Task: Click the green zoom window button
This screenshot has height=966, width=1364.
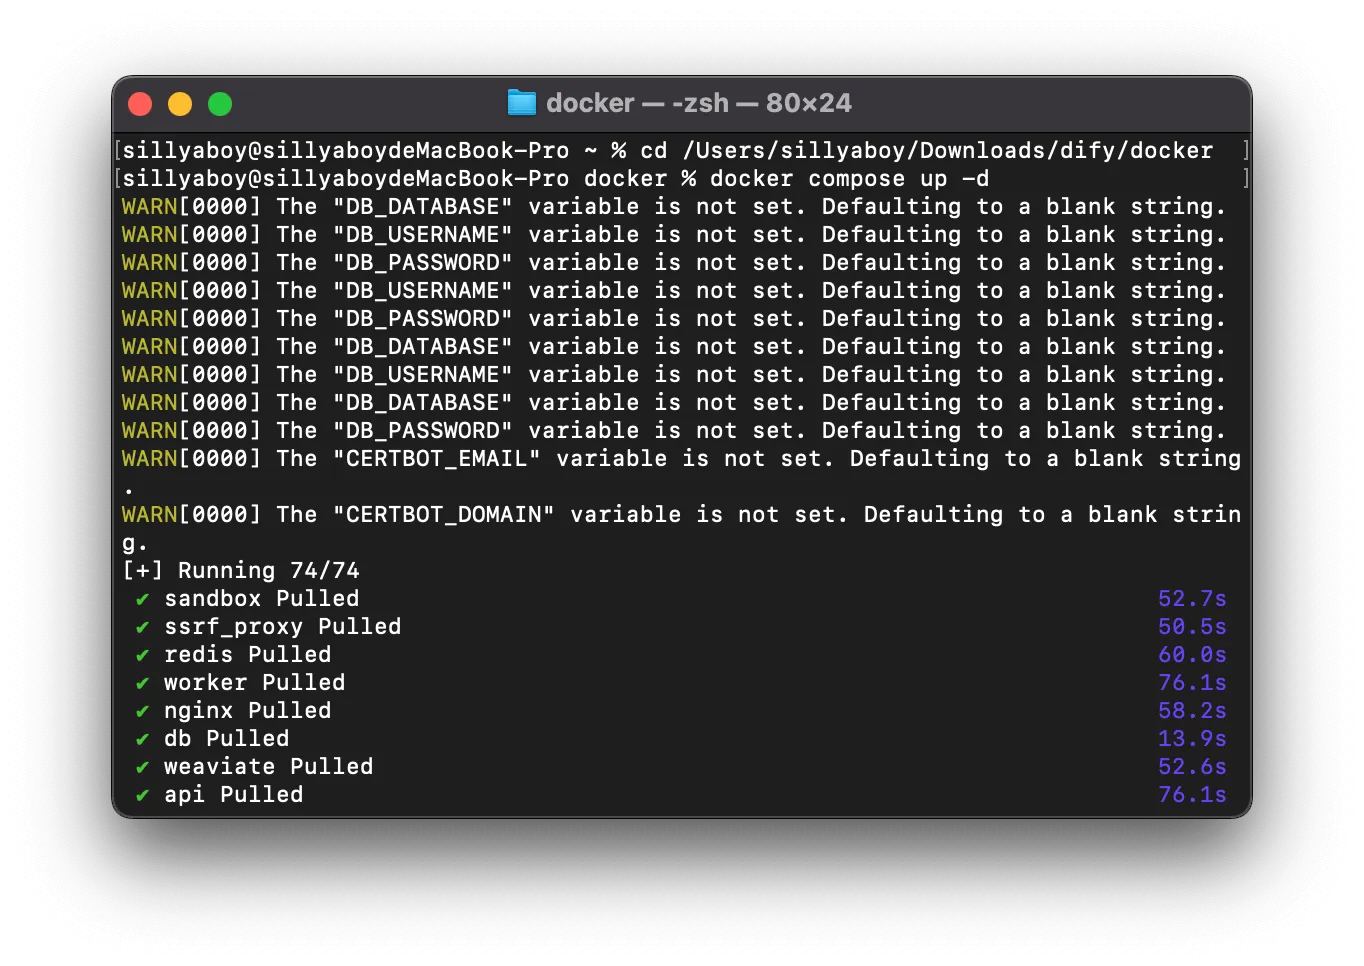Action: (x=220, y=104)
